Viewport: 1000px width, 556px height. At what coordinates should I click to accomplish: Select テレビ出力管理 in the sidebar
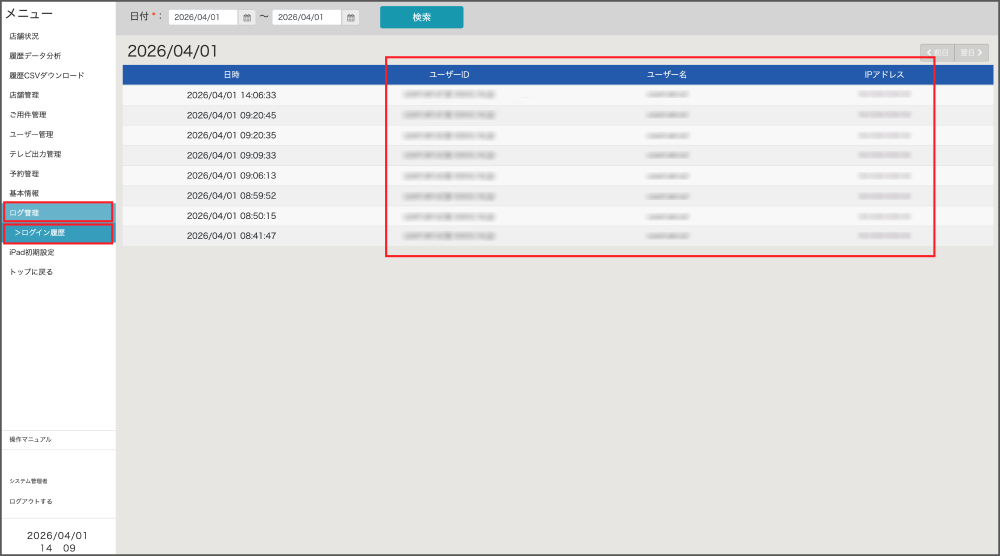pyautogui.click(x=35, y=154)
